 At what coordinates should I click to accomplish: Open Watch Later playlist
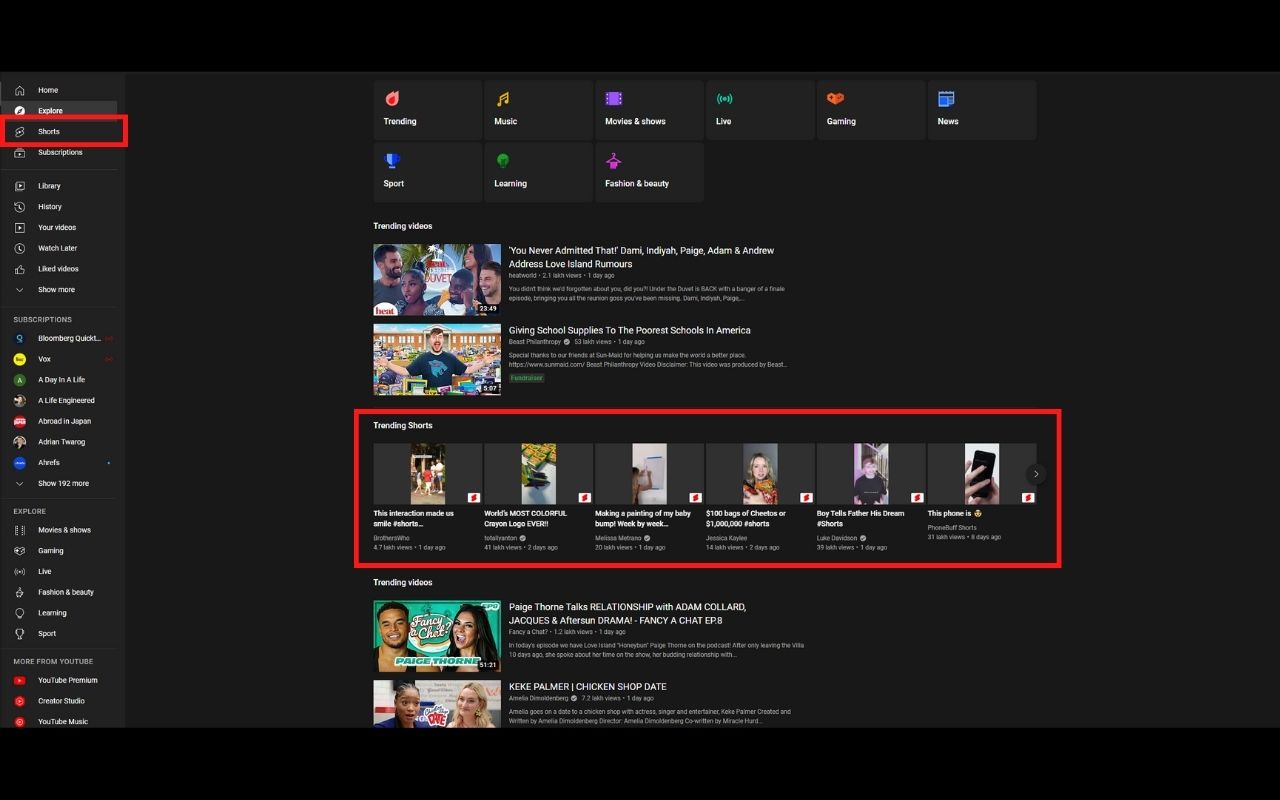(x=57, y=247)
